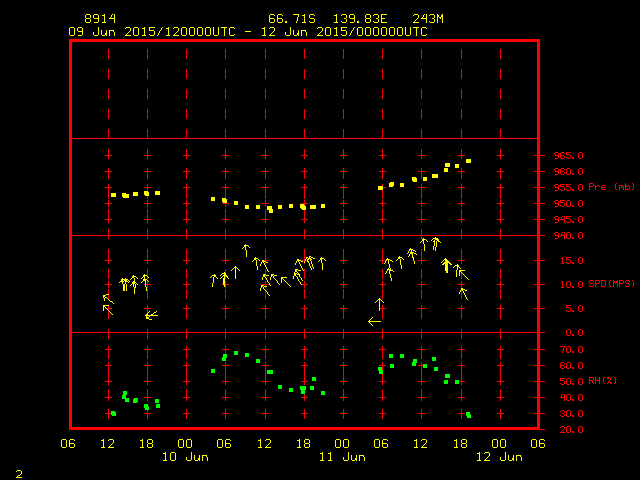The image size is (640, 480).
Task: Click the pressure axis value "965.0"
Action: click(x=569, y=156)
